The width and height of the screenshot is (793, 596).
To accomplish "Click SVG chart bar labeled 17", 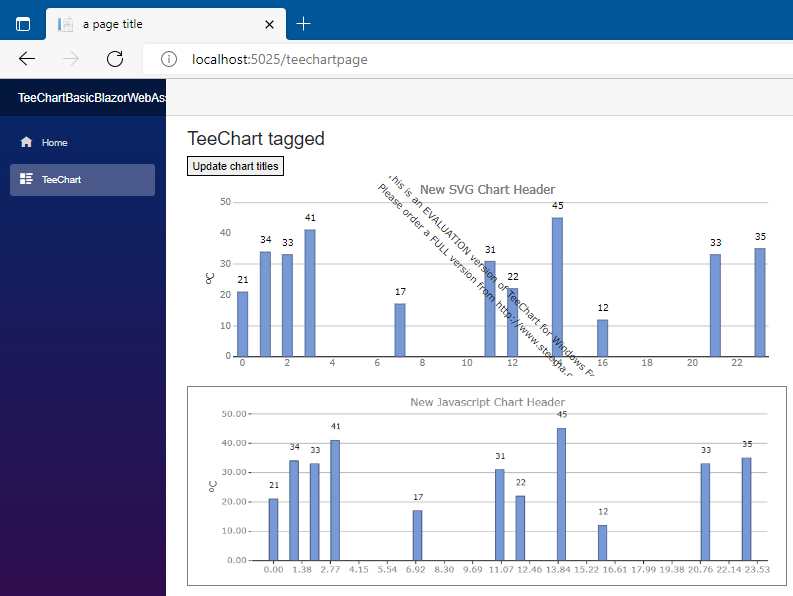I will (400, 330).
